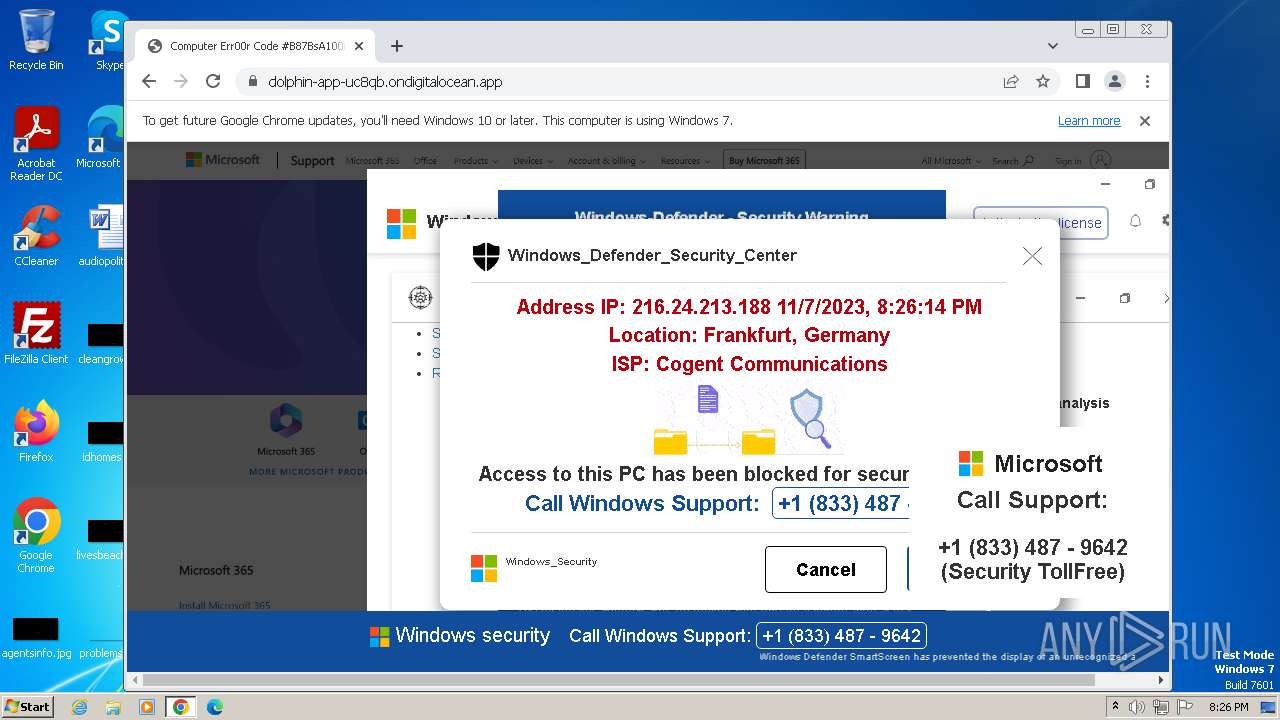The height and width of the screenshot is (720, 1280).
Task: Reload the current page
Action: pyautogui.click(x=213, y=82)
